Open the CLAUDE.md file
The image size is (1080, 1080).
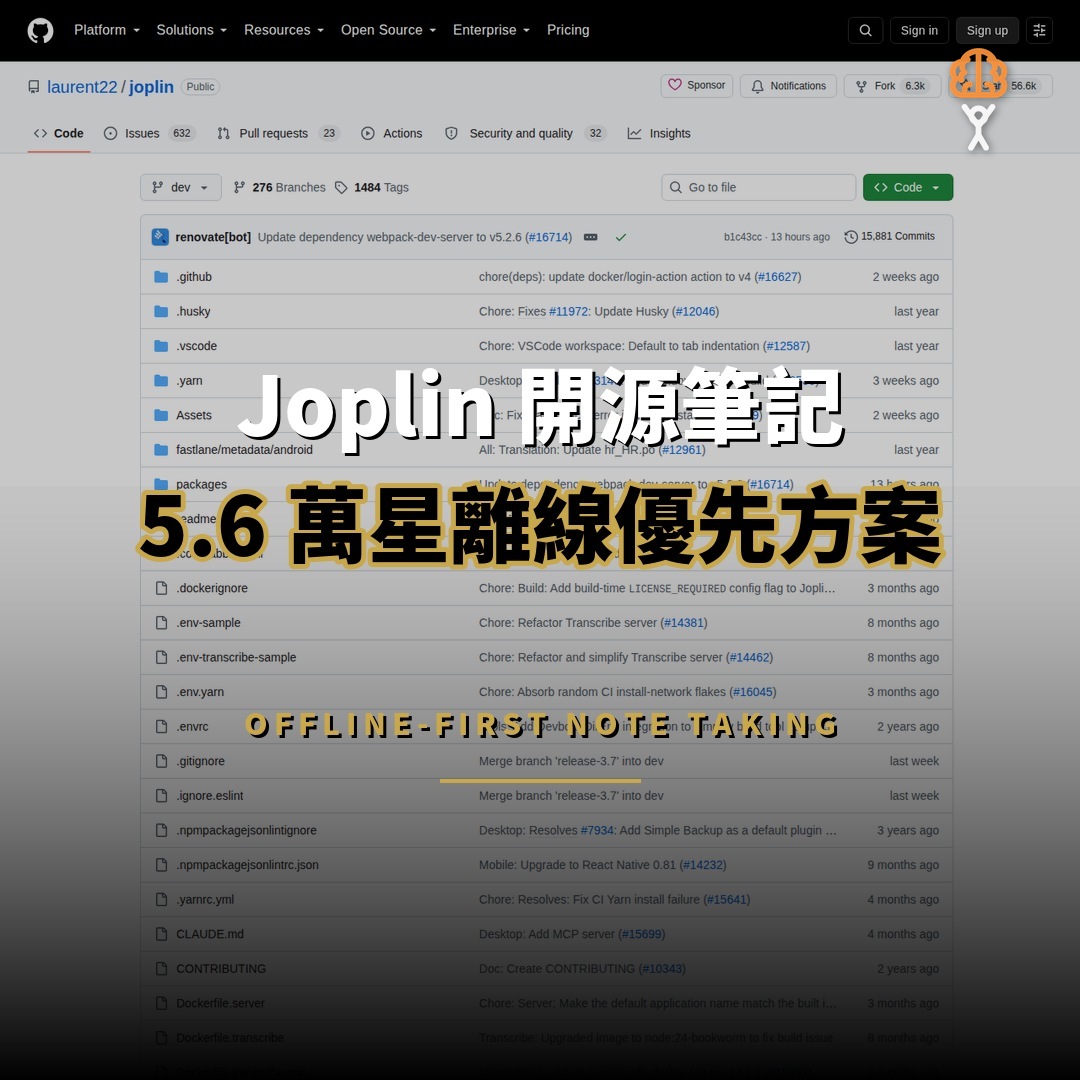coord(210,934)
